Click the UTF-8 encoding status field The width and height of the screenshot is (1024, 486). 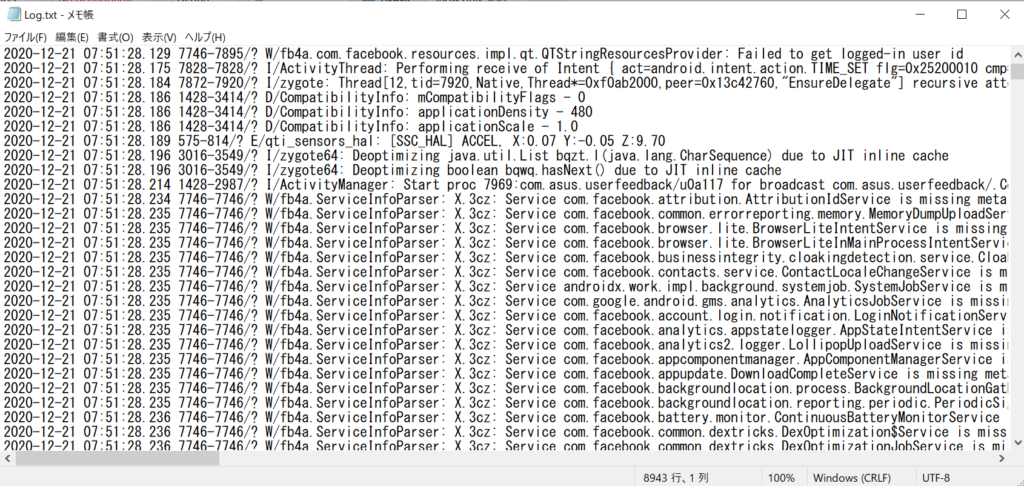pos(936,478)
